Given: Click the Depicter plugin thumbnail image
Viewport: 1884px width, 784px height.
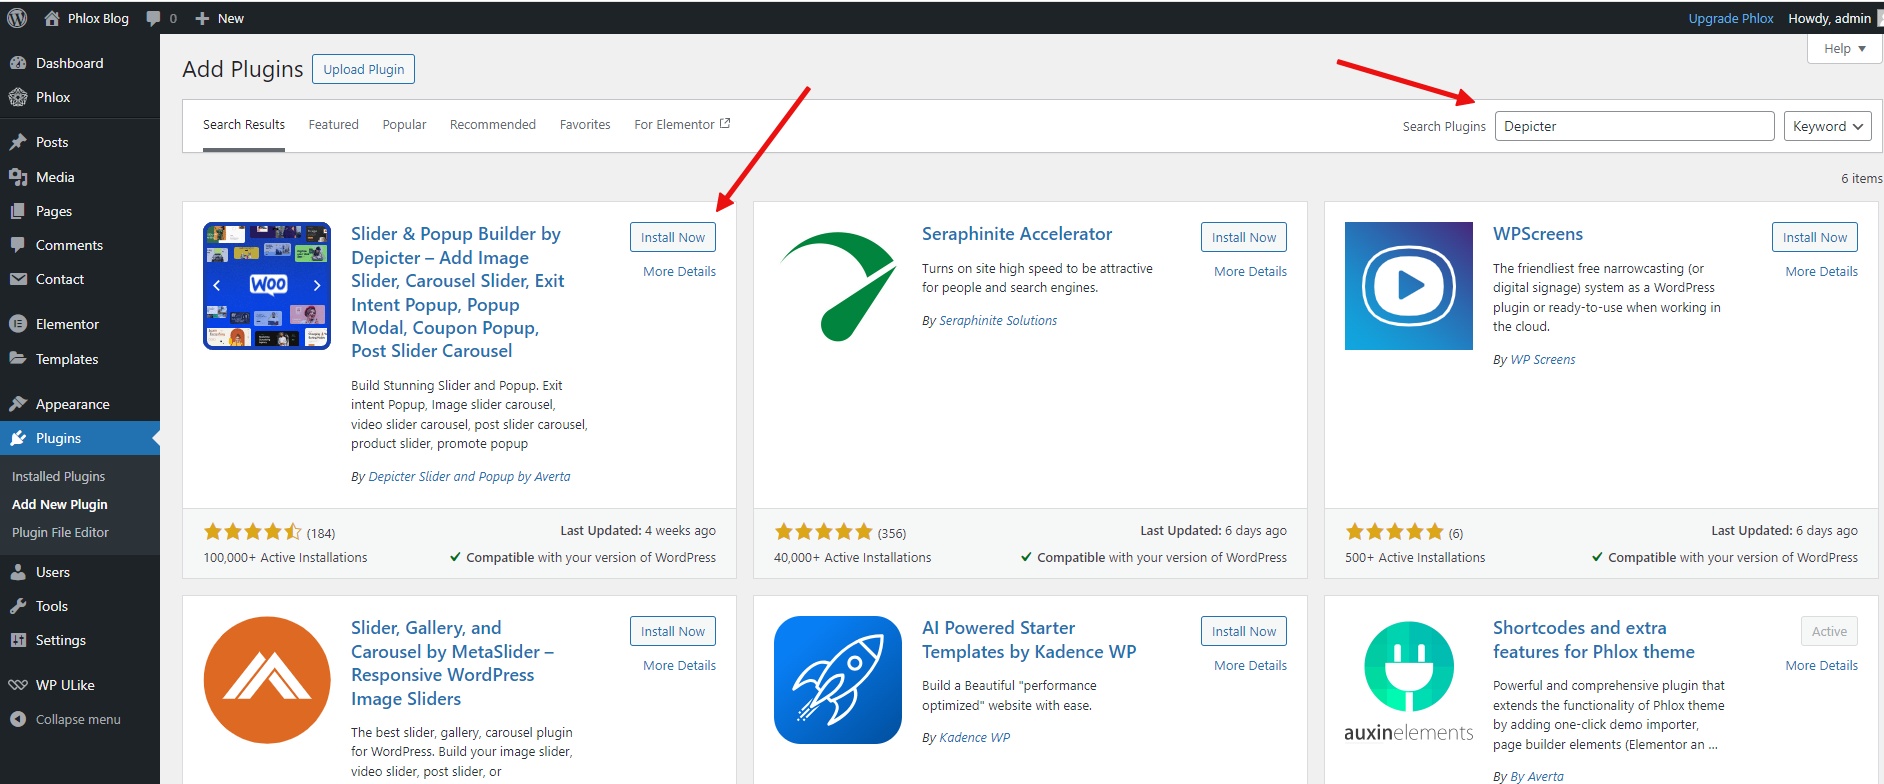Looking at the screenshot, I should pos(267,286).
